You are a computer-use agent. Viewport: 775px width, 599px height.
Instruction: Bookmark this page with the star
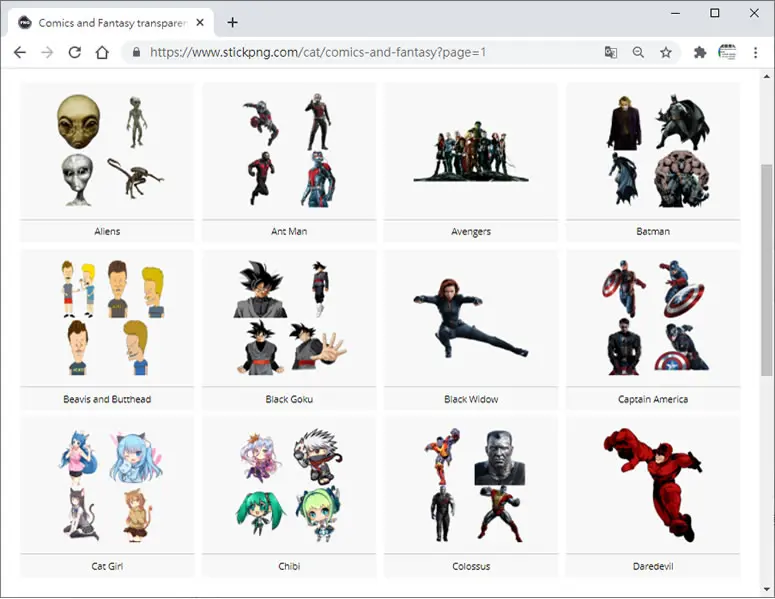click(x=666, y=52)
